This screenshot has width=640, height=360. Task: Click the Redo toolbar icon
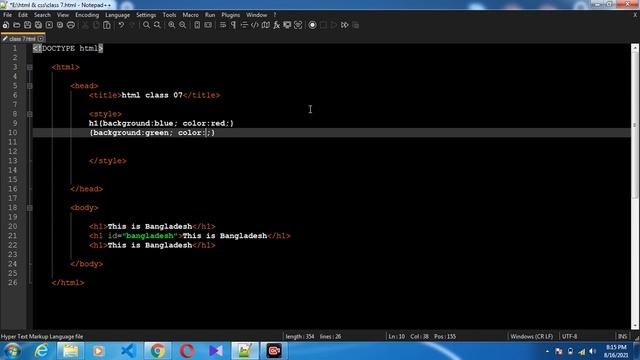pyautogui.click(x=132, y=25)
